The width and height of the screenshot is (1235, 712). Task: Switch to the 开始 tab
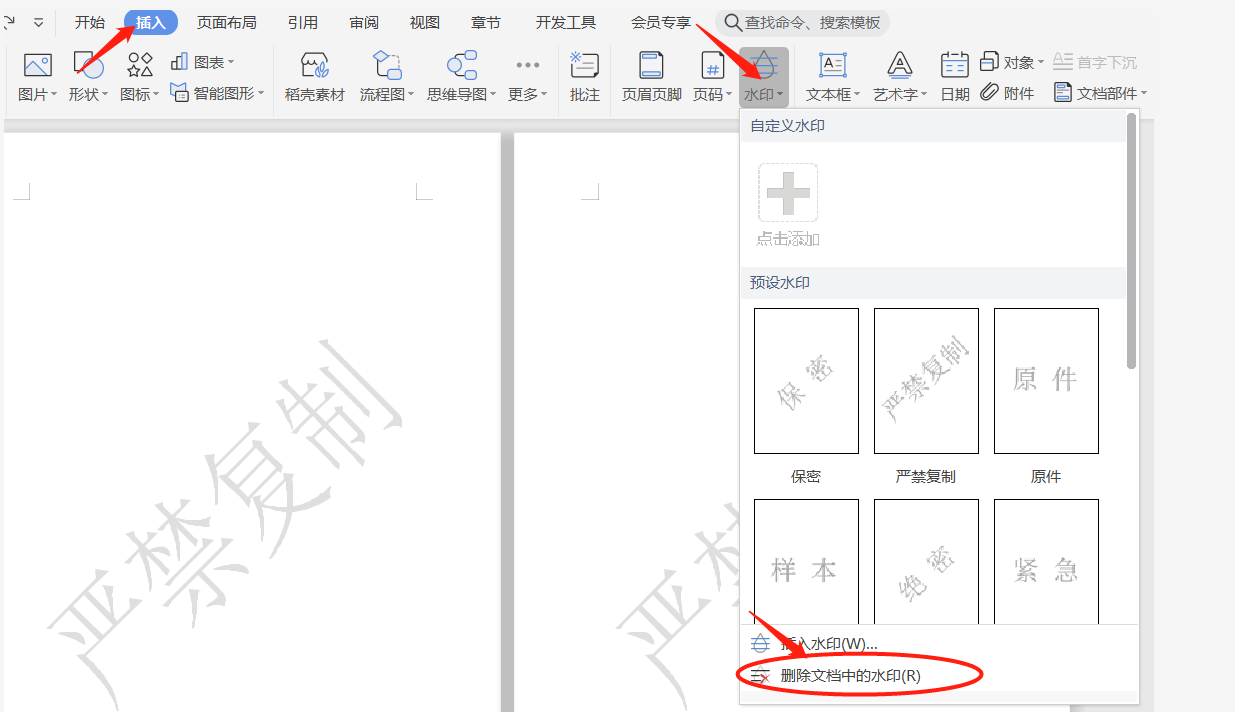pyautogui.click(x=90, y=22)
